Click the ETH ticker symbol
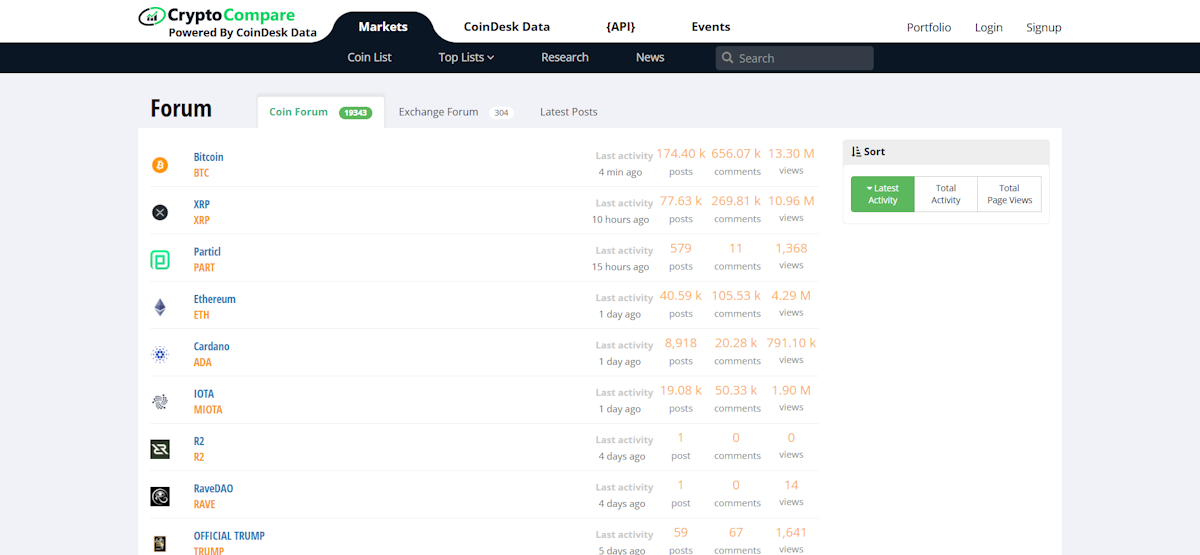1200x555 pixels. click(x=202, y=315)
